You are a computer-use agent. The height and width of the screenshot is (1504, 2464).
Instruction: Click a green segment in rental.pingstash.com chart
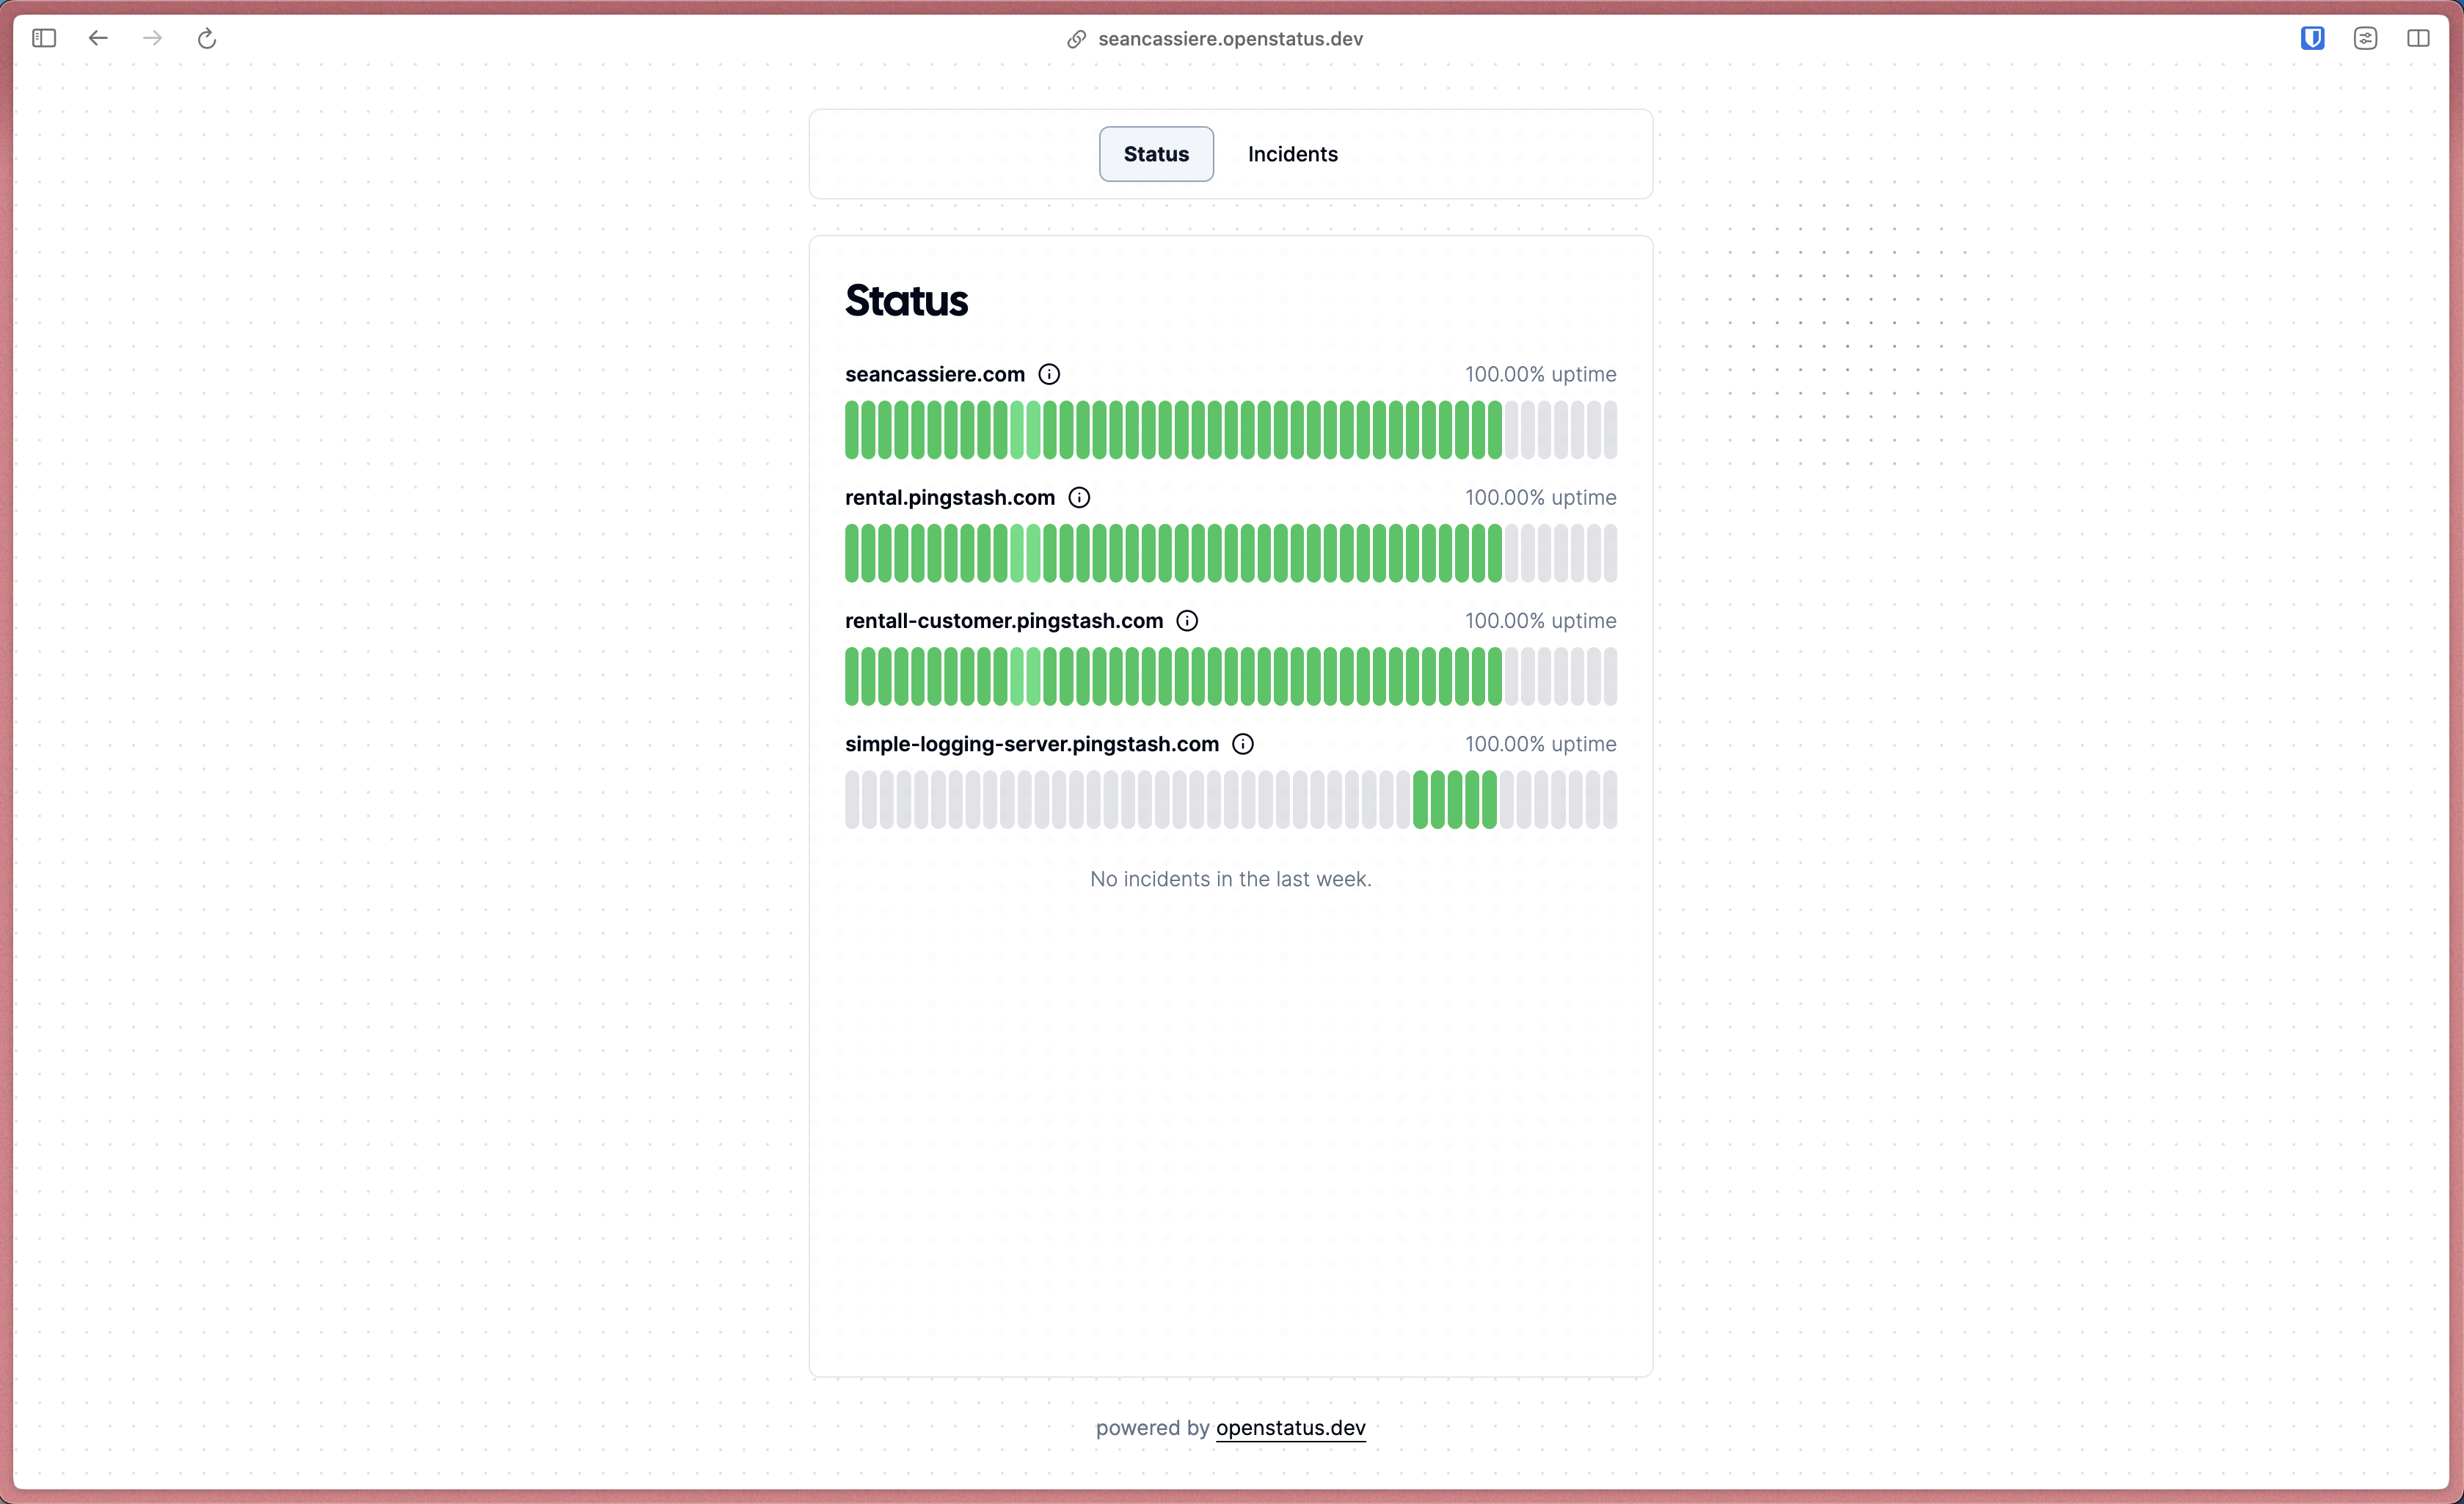pos(1100,553)
